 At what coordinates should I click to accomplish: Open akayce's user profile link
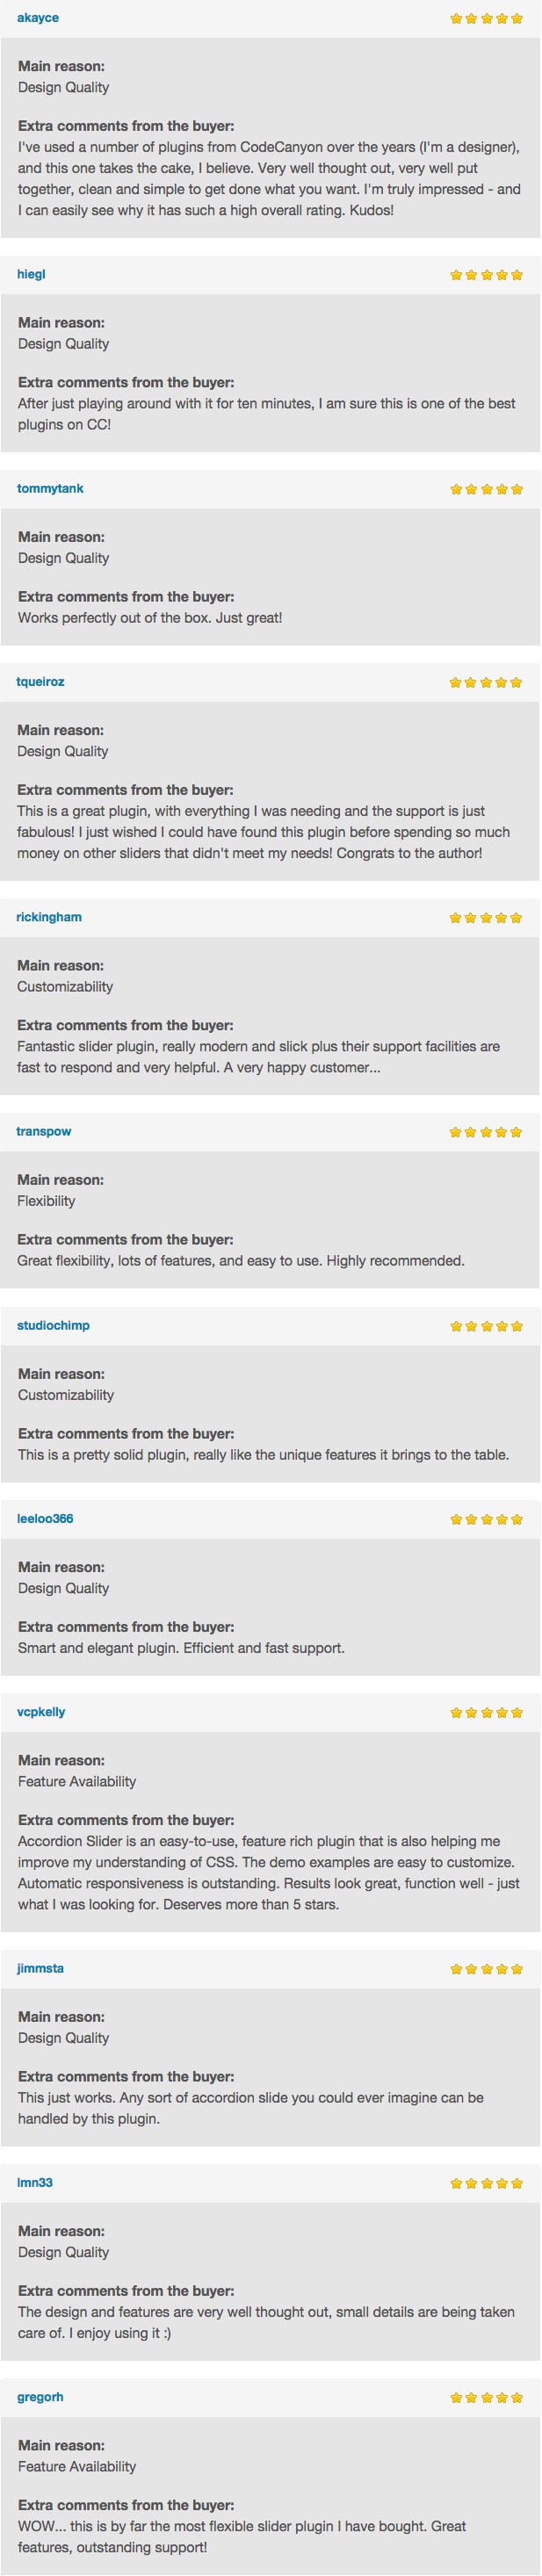(38, 18)
